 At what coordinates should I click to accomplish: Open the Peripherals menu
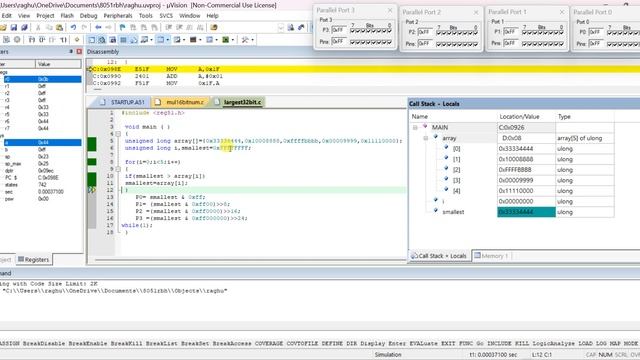pyautogui.click(x=118, y=16)
